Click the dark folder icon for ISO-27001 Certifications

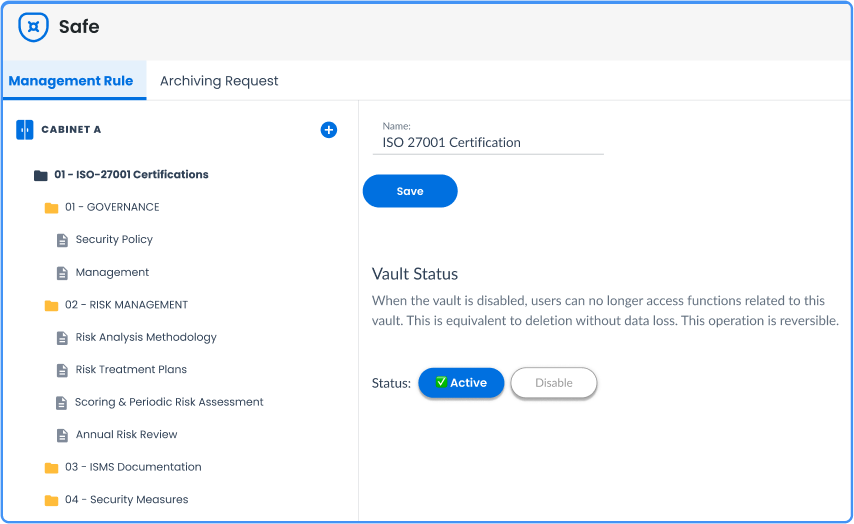click(41, 175)
